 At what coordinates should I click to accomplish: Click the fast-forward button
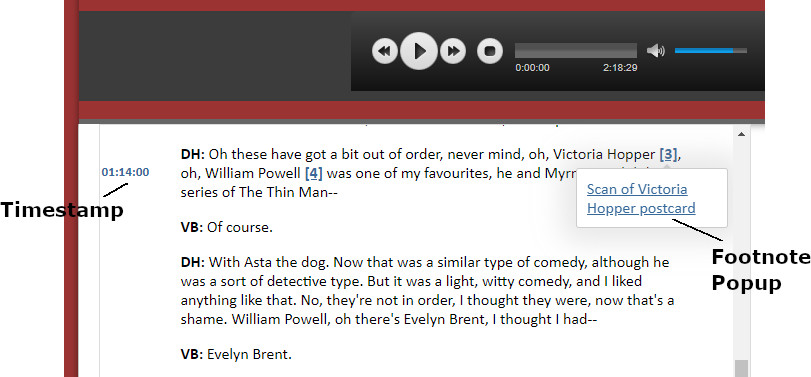pos(453,51)
